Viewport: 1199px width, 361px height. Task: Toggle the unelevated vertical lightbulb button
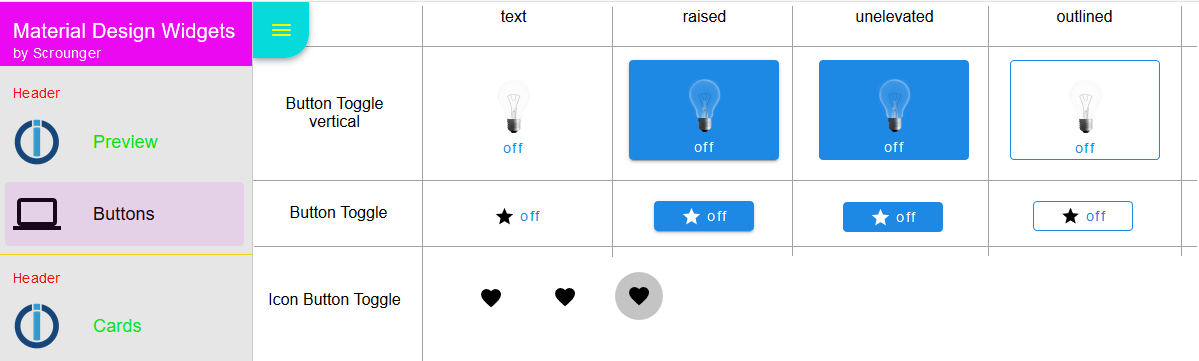894,110
